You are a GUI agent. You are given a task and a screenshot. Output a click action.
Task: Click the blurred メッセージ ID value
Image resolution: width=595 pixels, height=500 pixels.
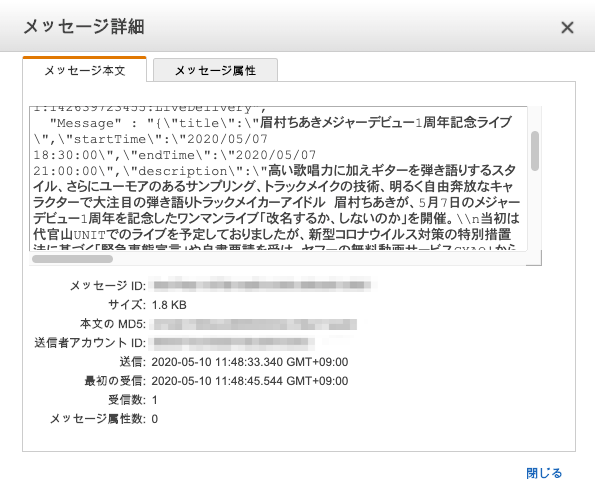261,285
